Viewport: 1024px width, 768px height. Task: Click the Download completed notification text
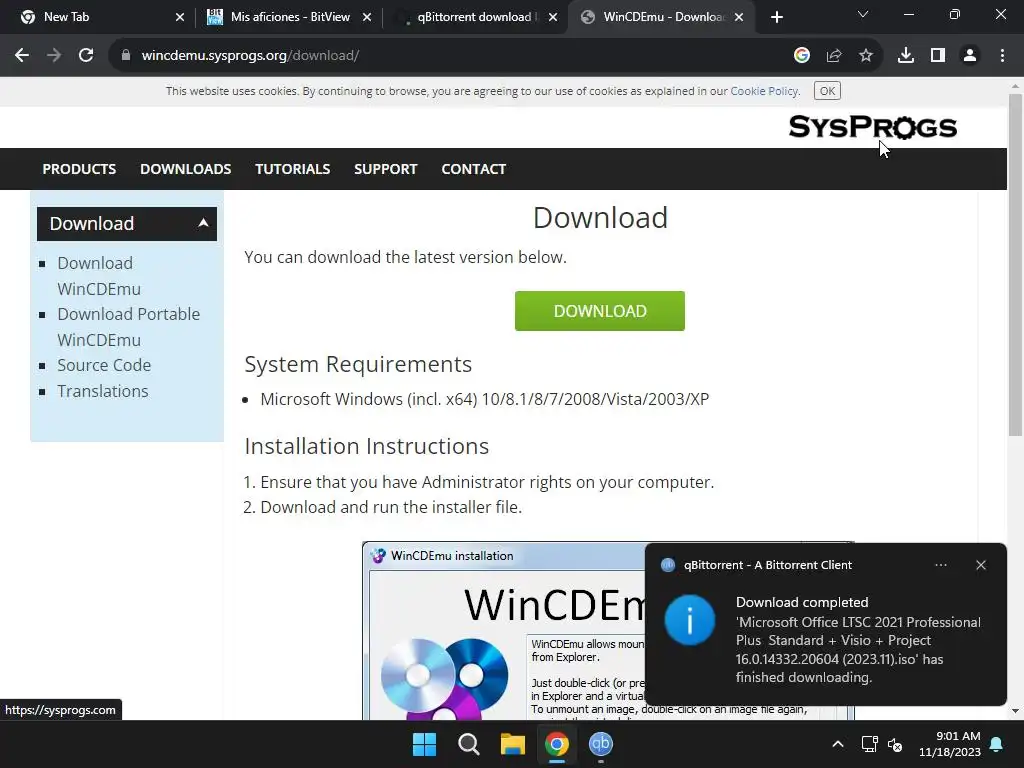[802, 602]
